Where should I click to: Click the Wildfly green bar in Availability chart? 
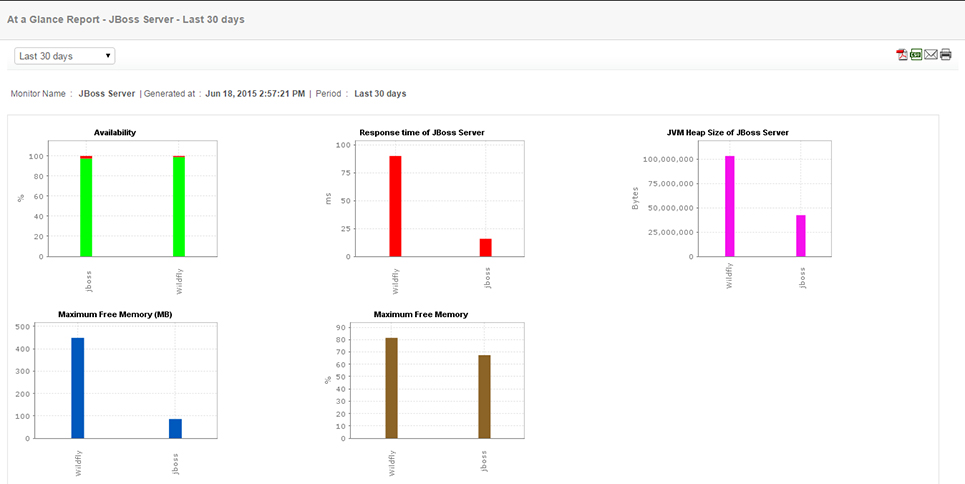coord(179,207)
